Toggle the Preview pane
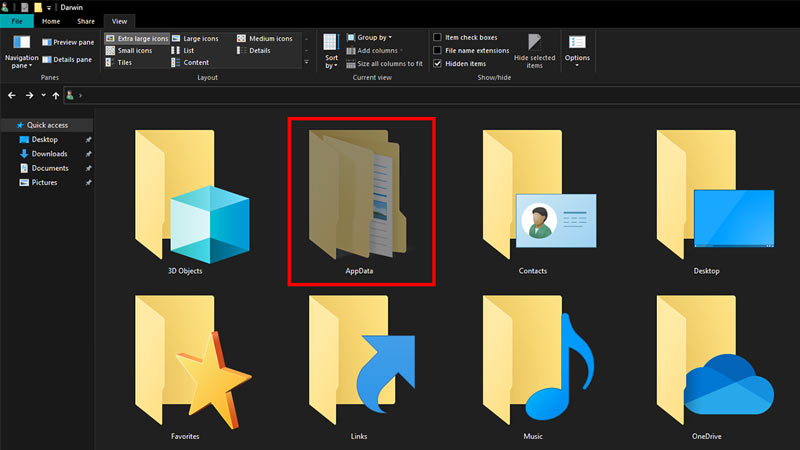 [68, 42]
